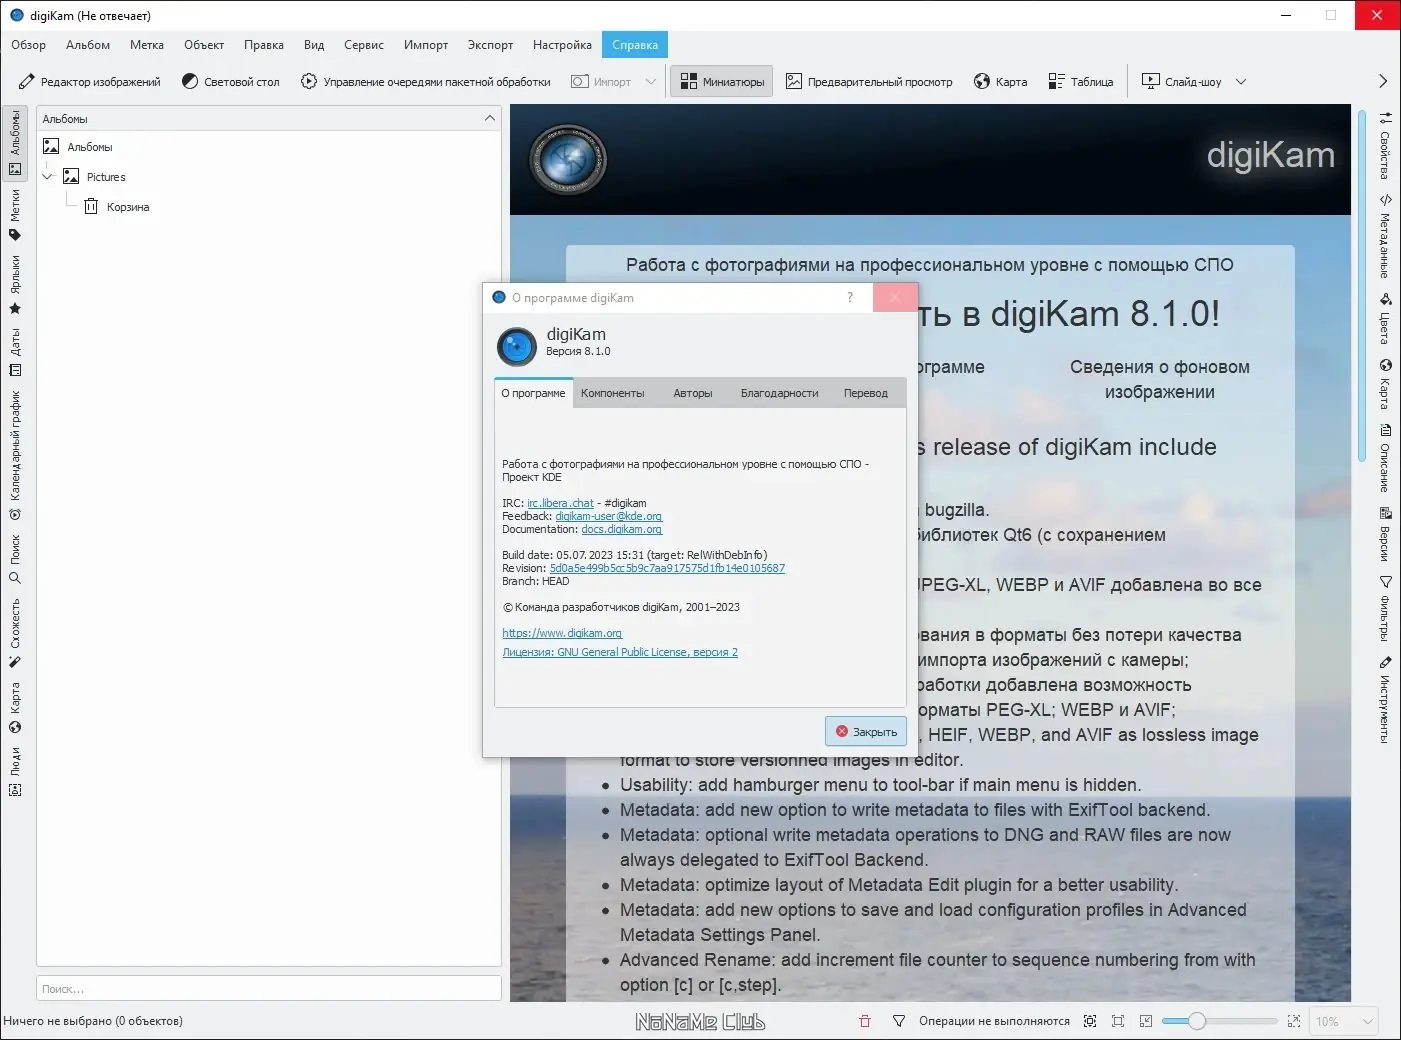
Task: Open the batch queue manager
Action: point(425,82)
